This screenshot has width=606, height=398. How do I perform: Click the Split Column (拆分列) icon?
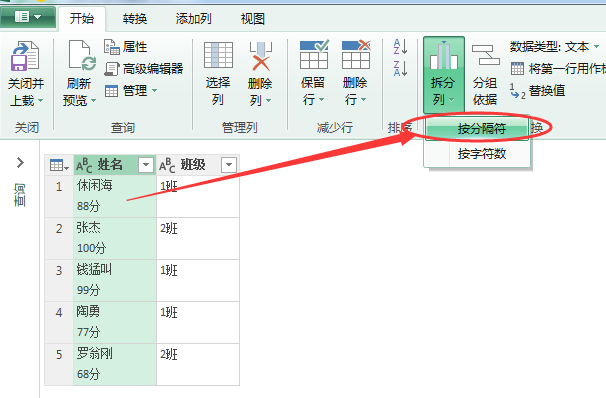pos(444,56)
